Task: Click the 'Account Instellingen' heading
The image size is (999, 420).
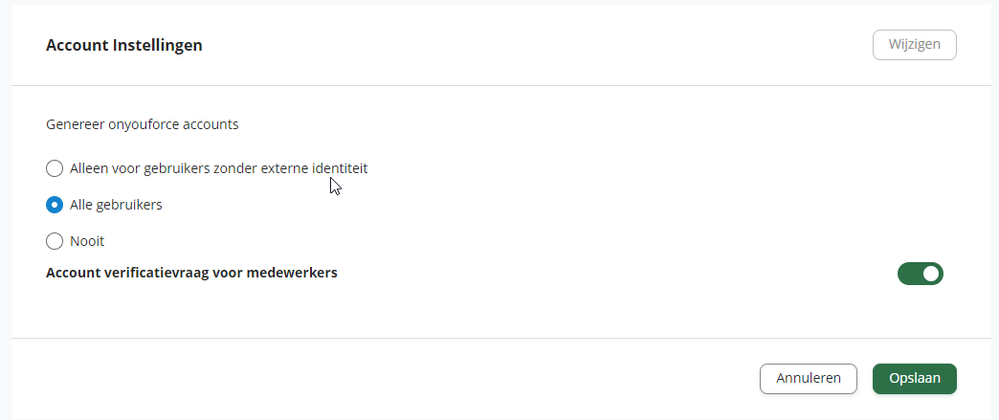Action: coord(124,45)
